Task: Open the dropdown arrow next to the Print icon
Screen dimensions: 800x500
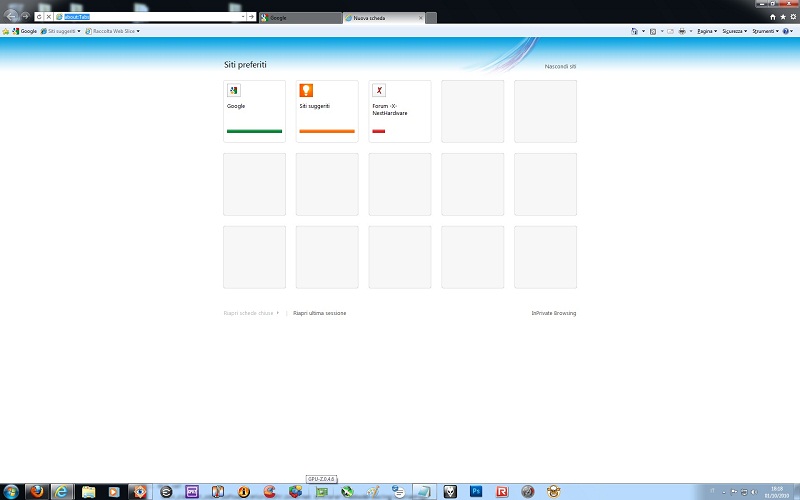Action: (x=691, y=31)
